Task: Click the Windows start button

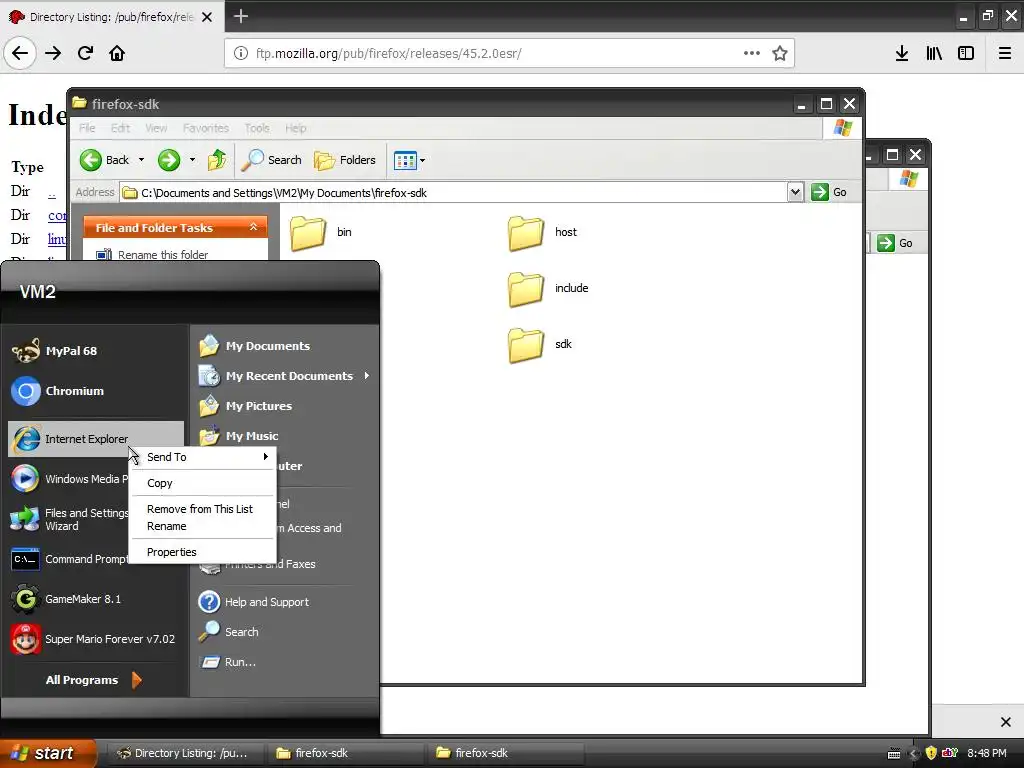Action: (x=47, y=753)
